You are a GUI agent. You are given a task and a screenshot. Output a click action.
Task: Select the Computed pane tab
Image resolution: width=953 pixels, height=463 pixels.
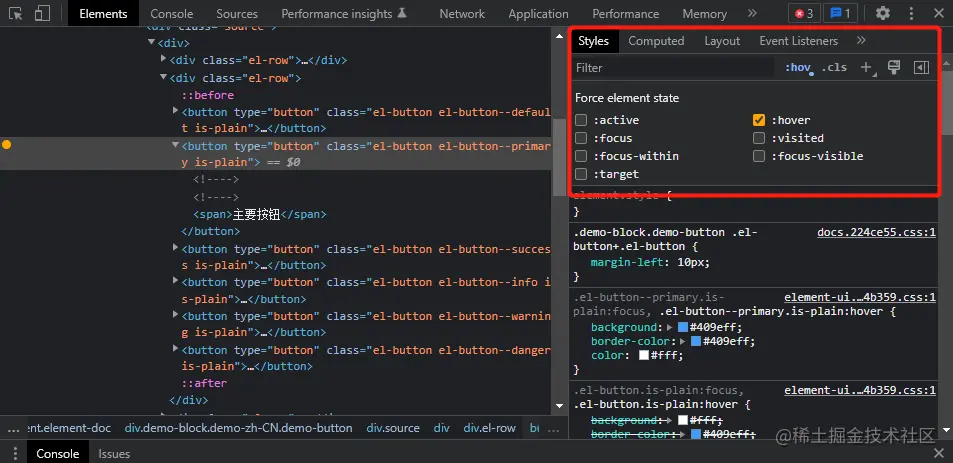point(656,41)
